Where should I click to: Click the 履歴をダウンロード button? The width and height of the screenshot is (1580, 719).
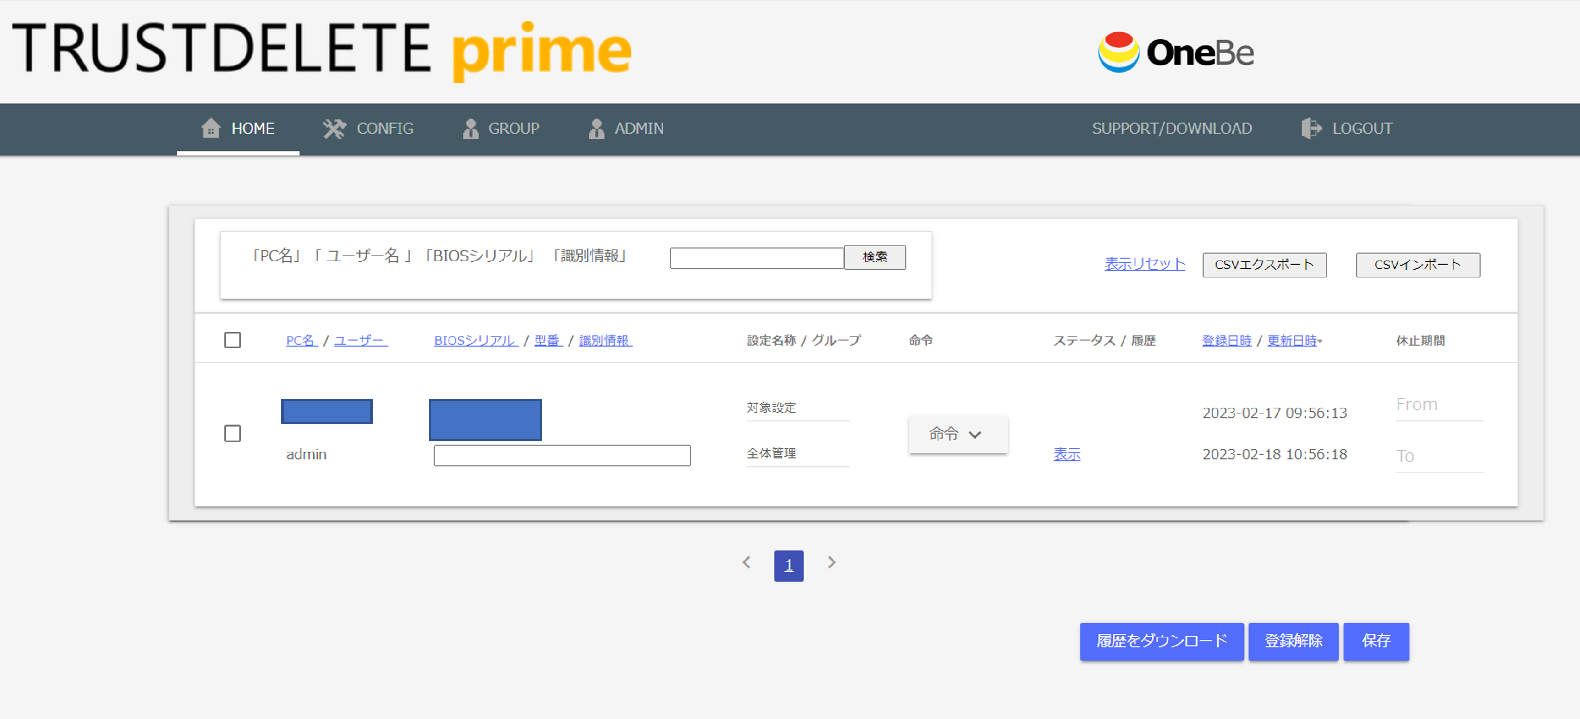1162,641
